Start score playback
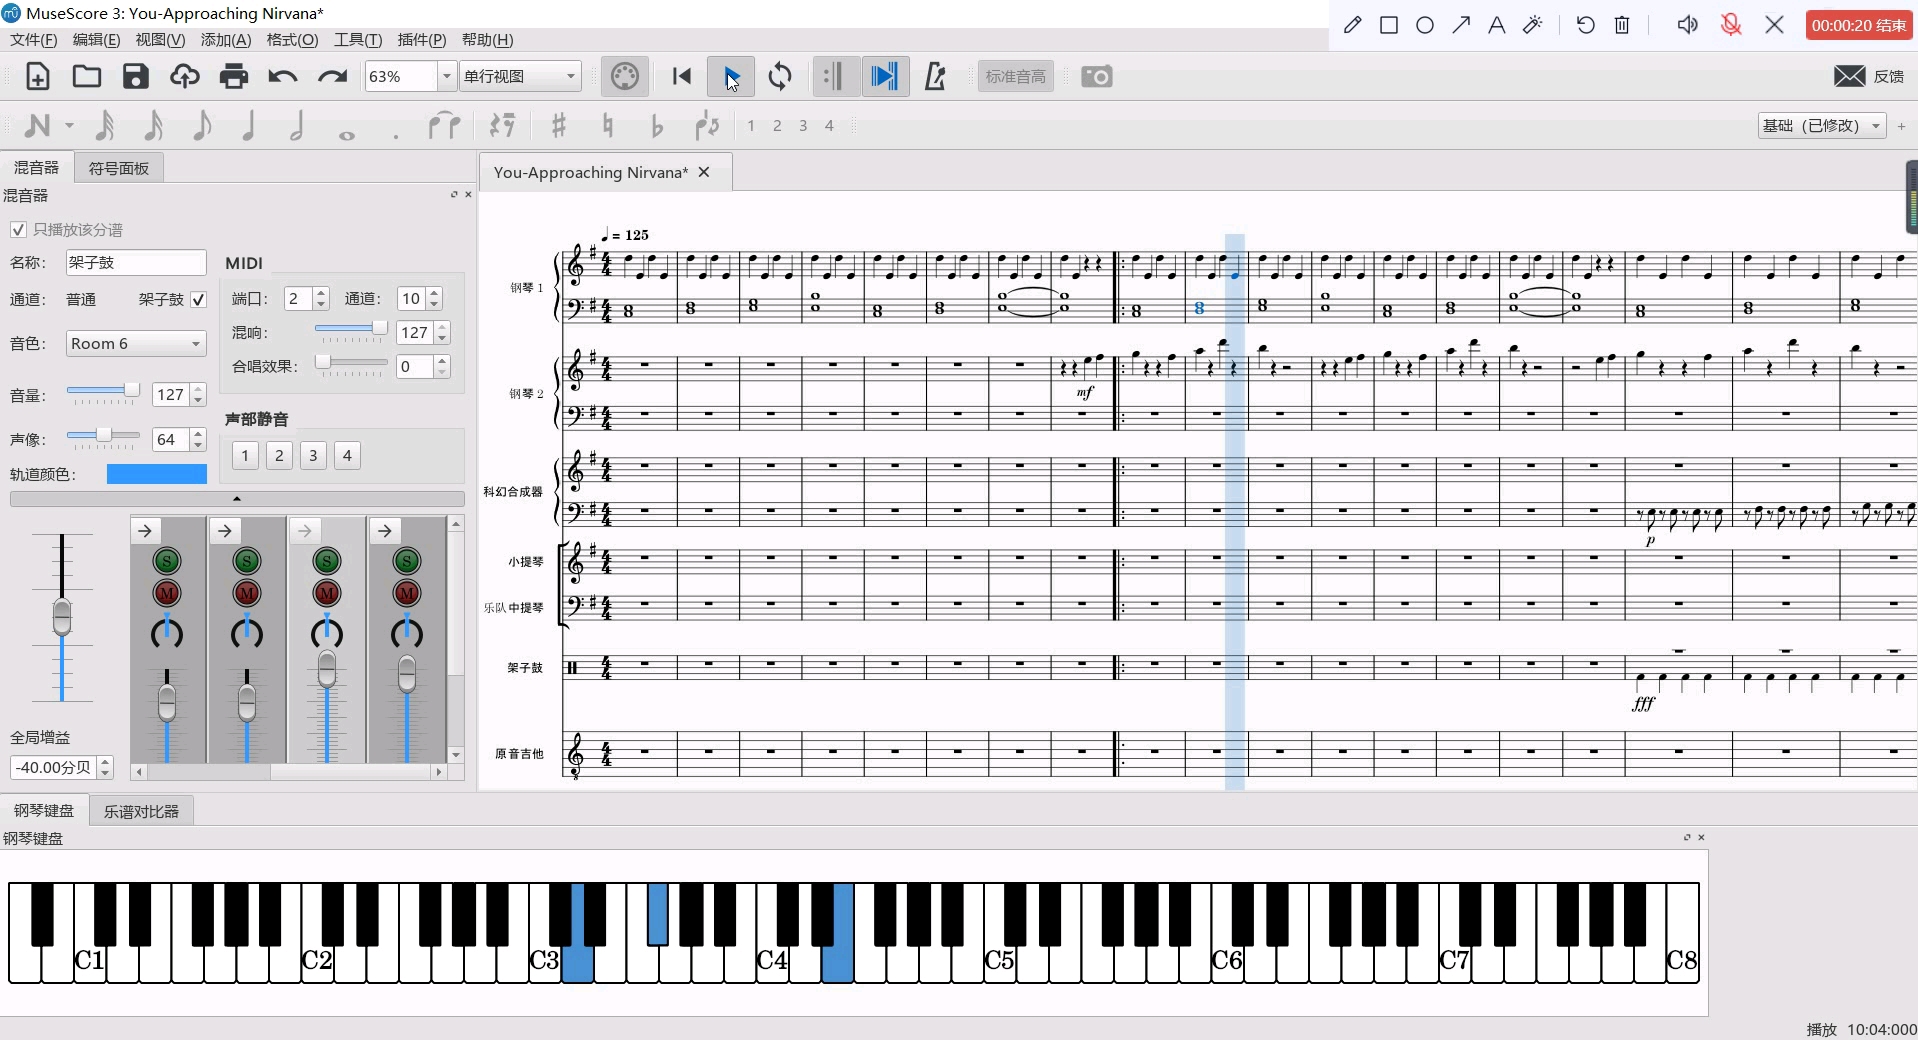This screenshot has height=1040, width=1918. tap(730, 76)
